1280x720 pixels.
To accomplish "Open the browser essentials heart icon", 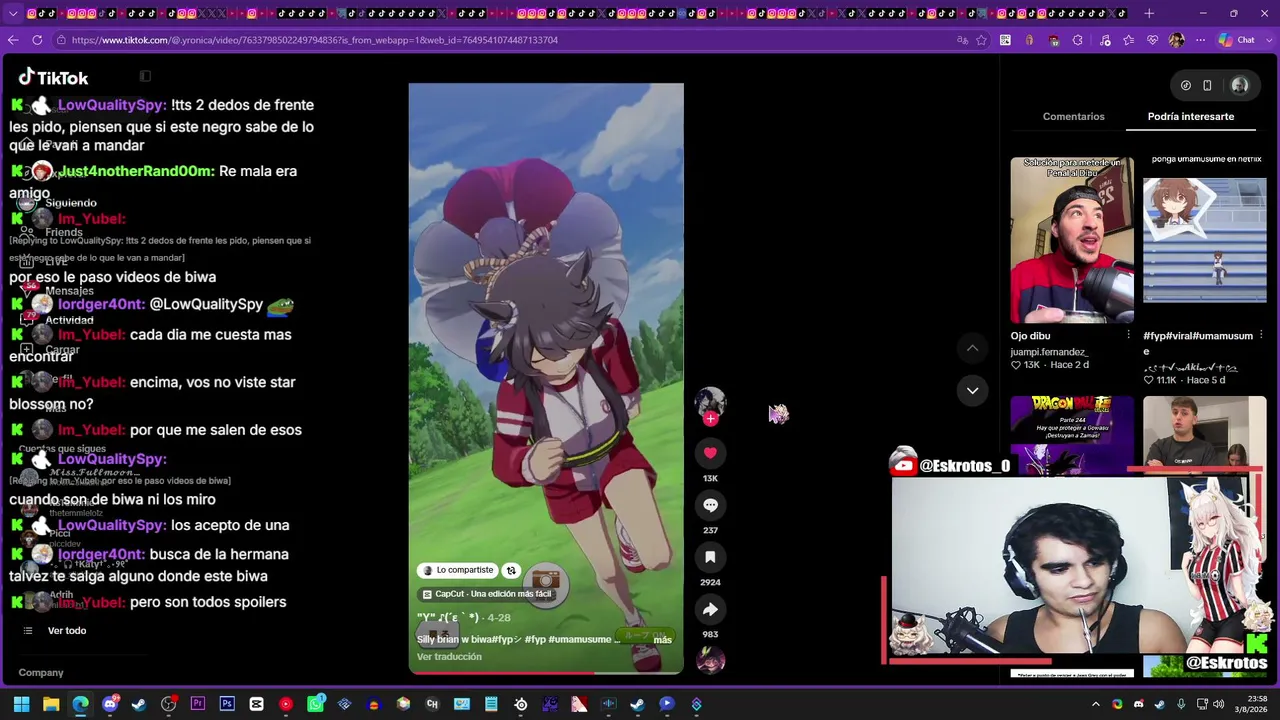I will click(x=1153, y=40).
